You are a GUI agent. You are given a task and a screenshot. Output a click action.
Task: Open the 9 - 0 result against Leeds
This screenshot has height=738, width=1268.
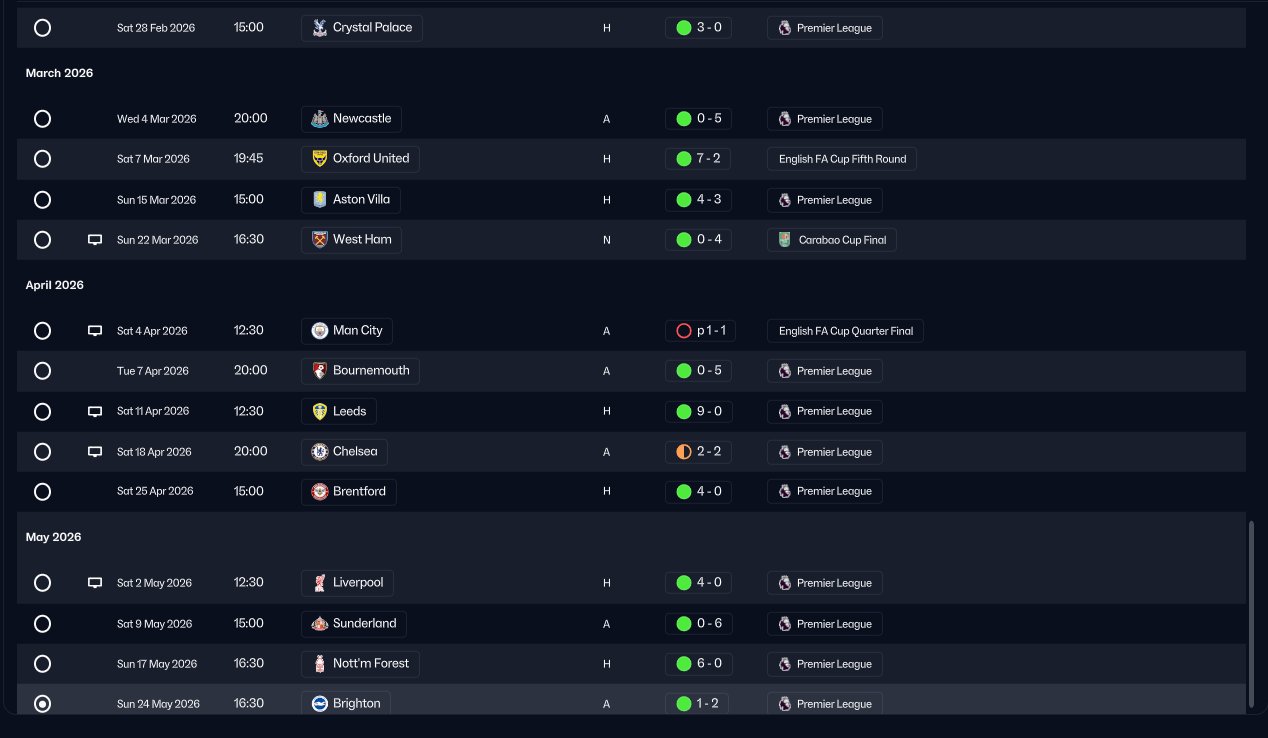tap(698, 411)
